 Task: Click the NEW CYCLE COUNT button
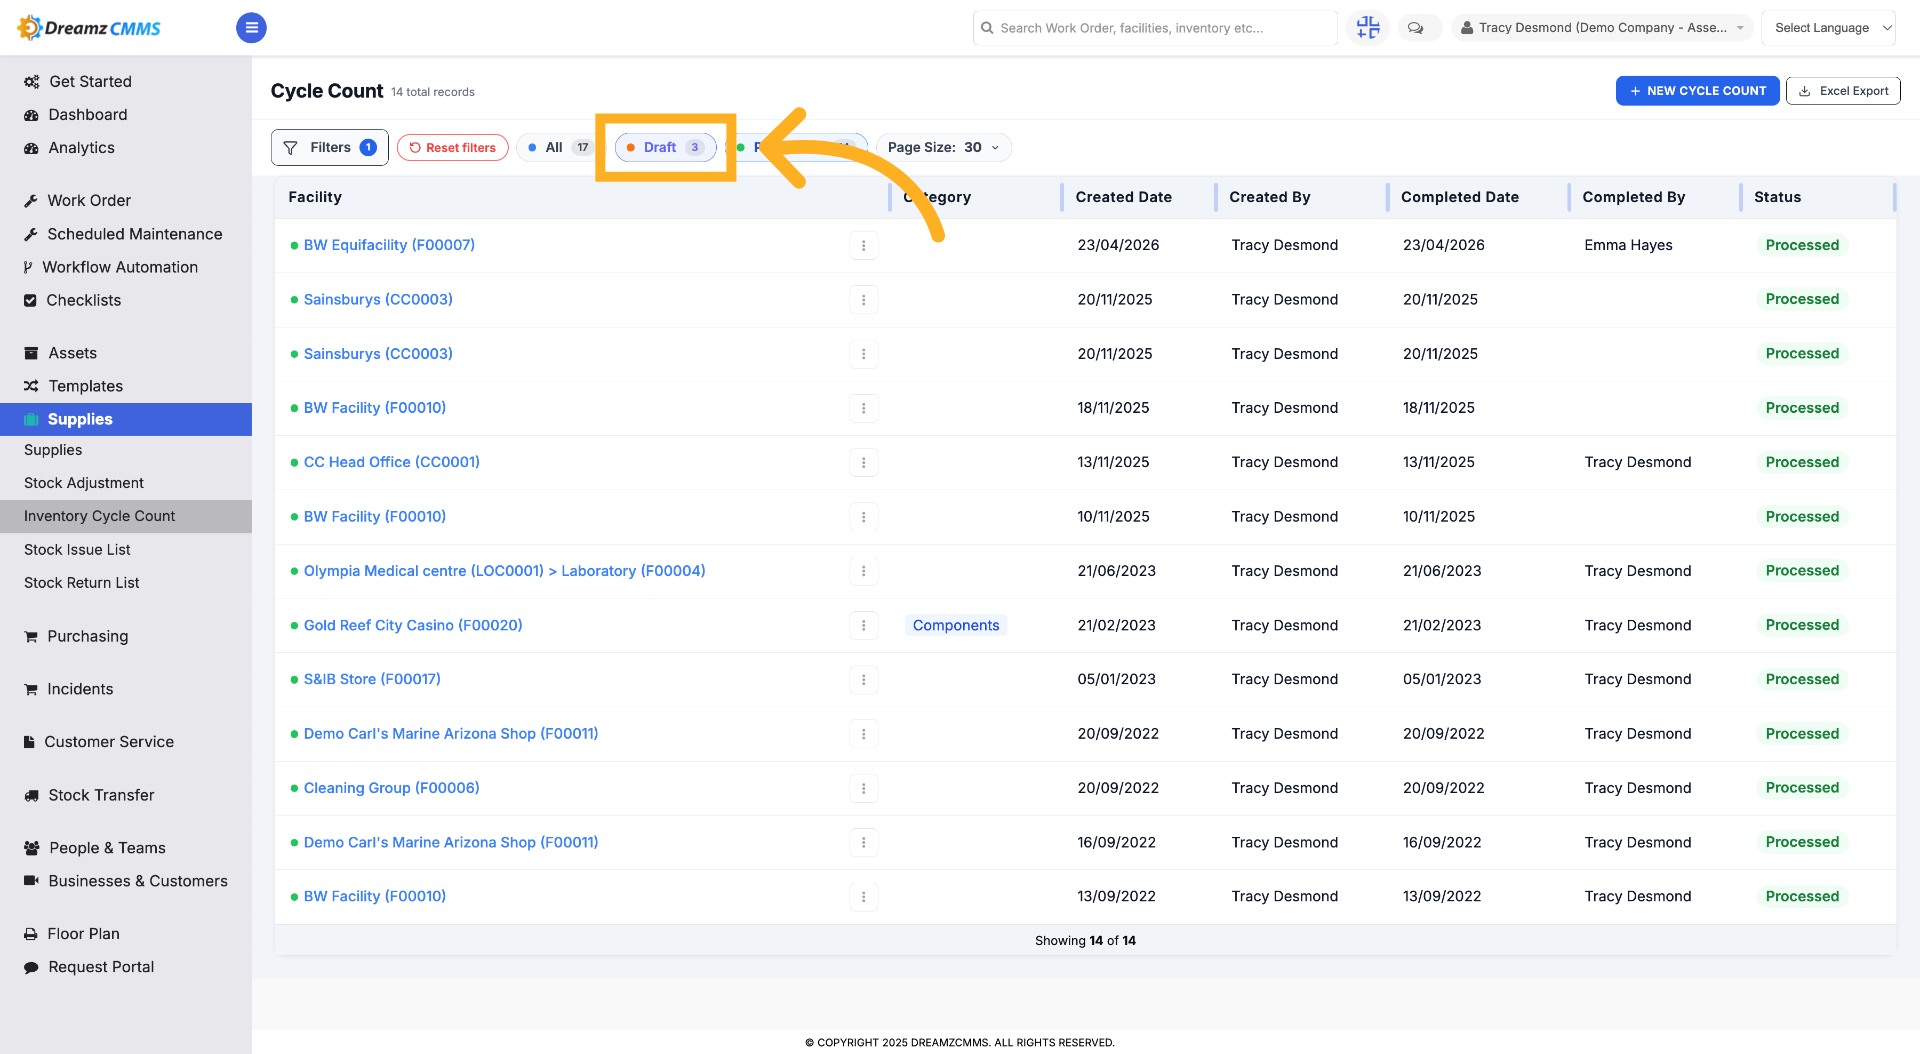click(1697, 91)
